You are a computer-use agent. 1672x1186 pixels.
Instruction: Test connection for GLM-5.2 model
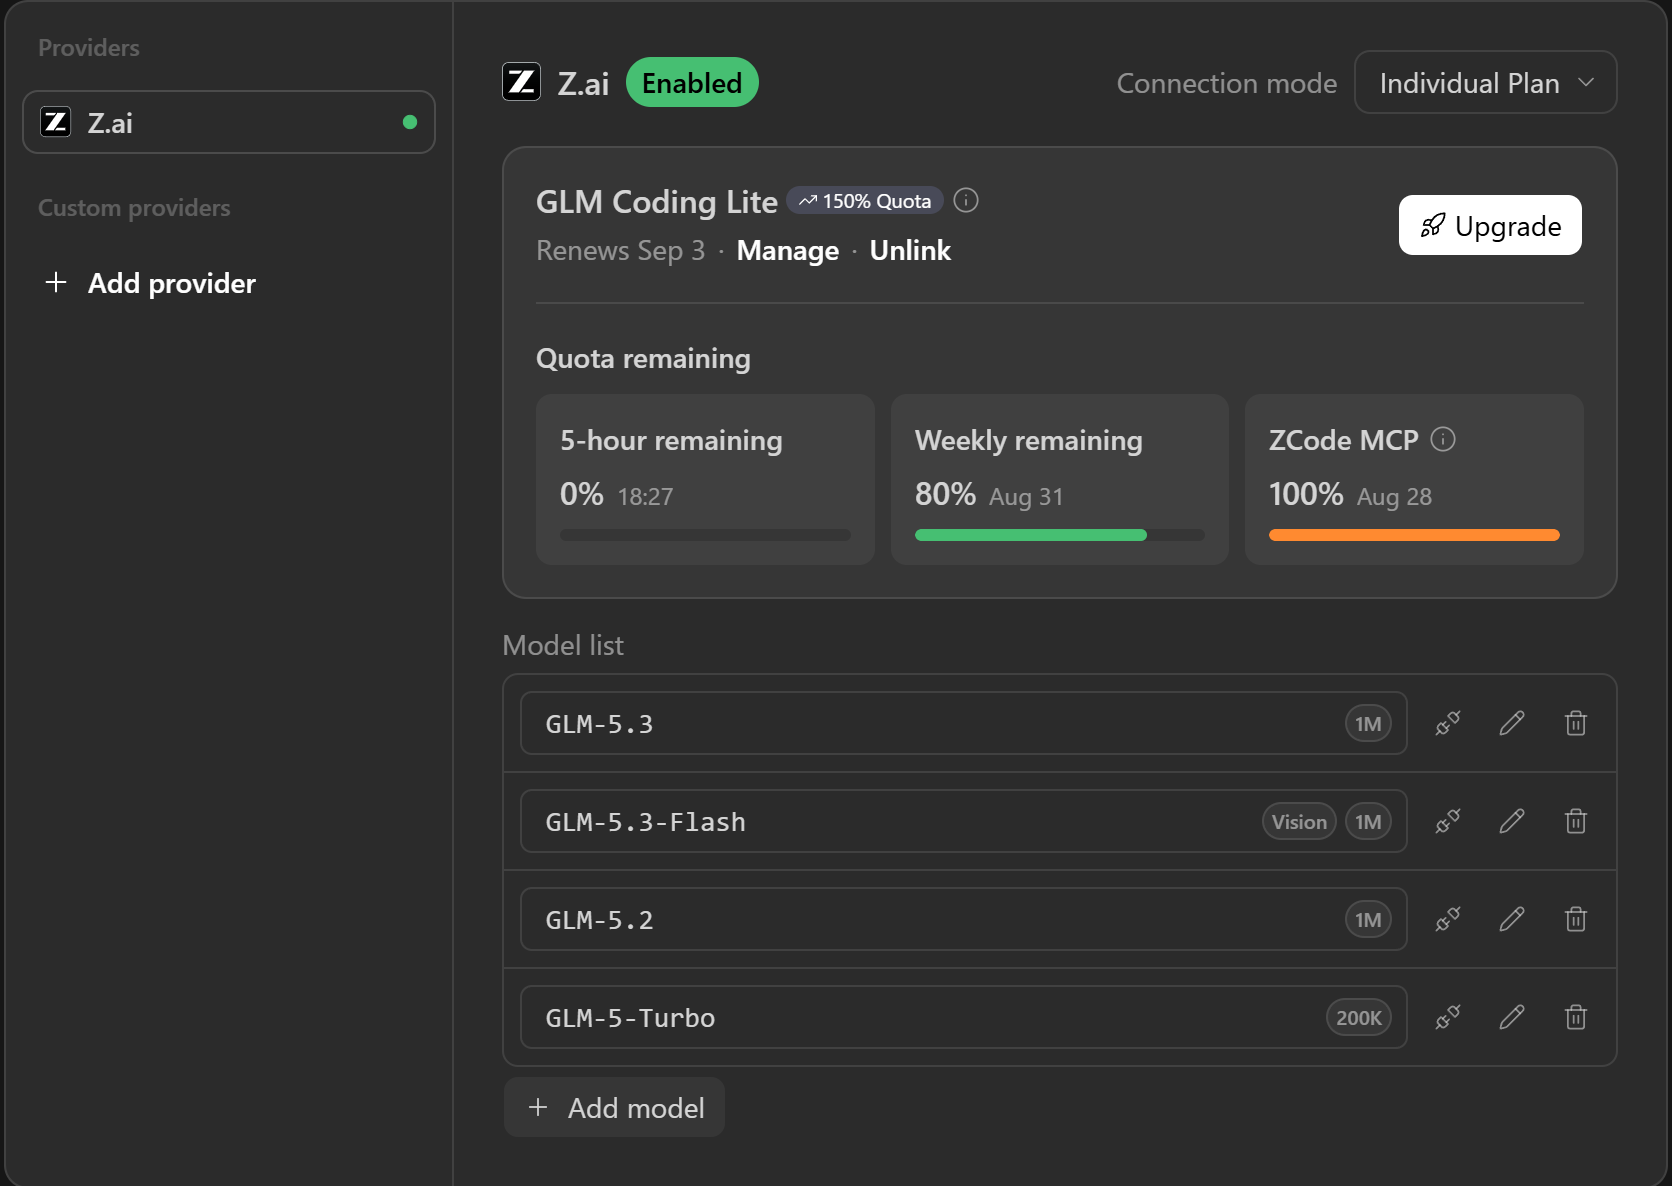(1448, 919)
